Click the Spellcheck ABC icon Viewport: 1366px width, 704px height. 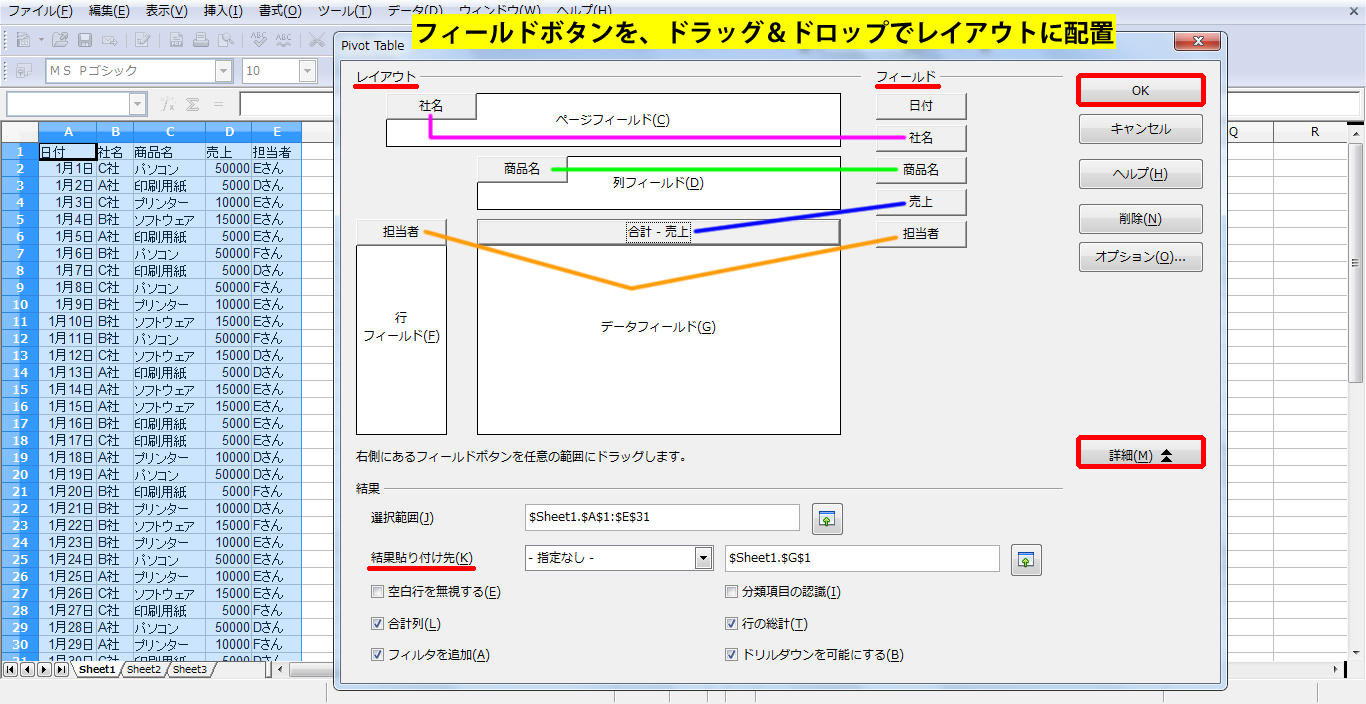pos(259,40)
